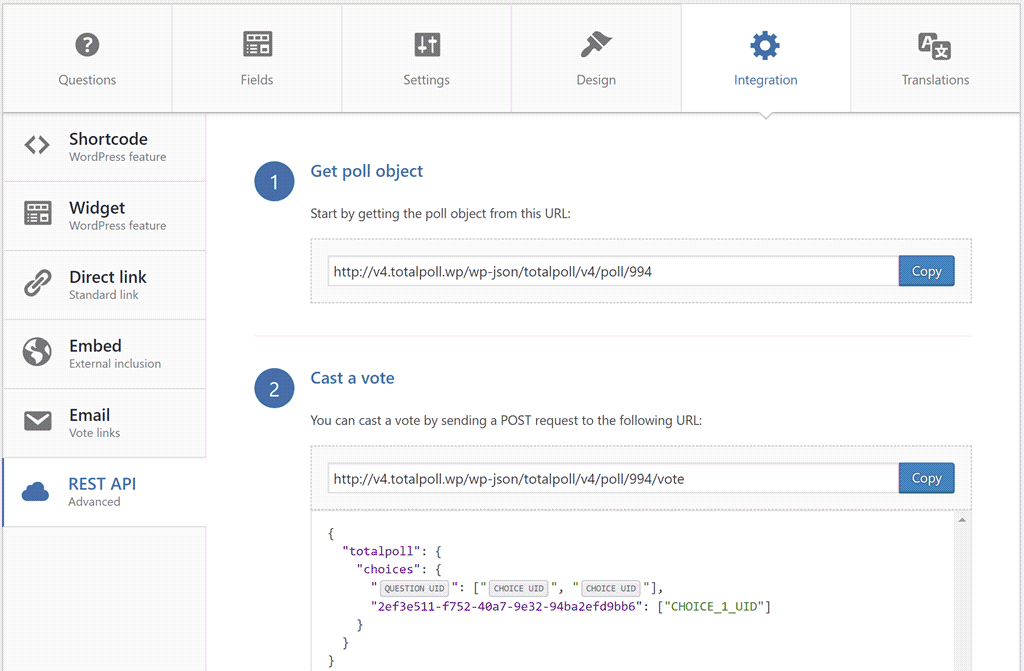The image size is (1024, 671).
Task: Open the Questions tab
Action: [x=87, y=57]
